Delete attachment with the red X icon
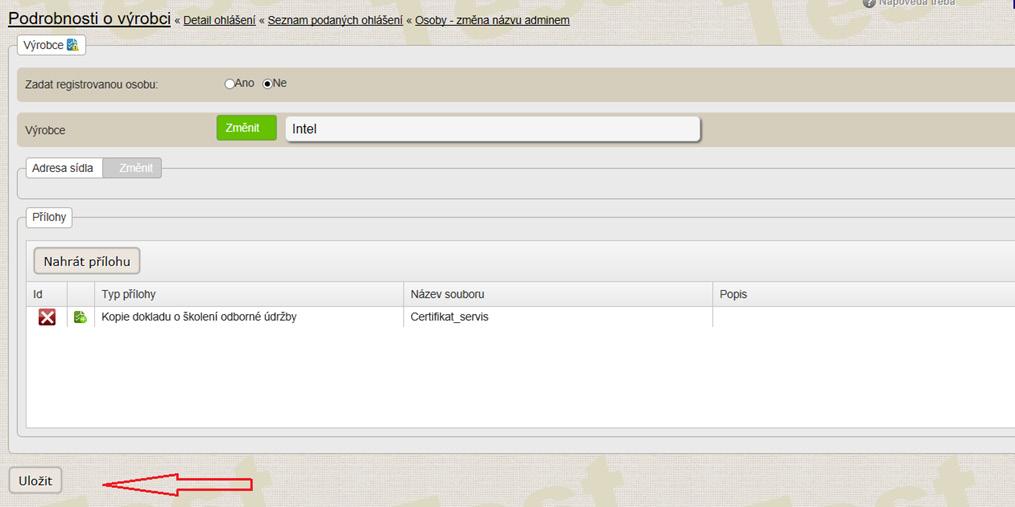 pyautogui.click(x=47, y=317)
